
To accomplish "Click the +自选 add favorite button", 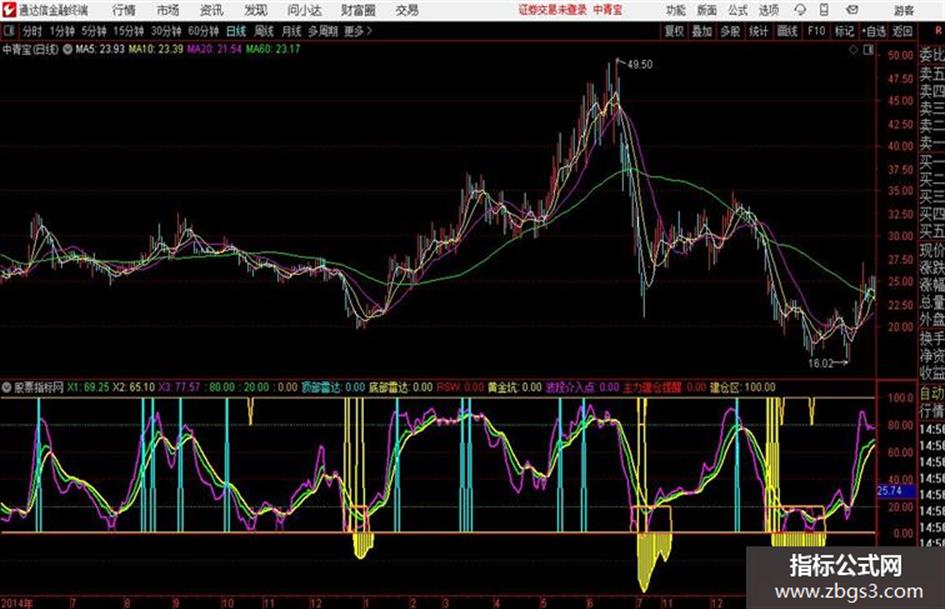I will tap(874, 31).
